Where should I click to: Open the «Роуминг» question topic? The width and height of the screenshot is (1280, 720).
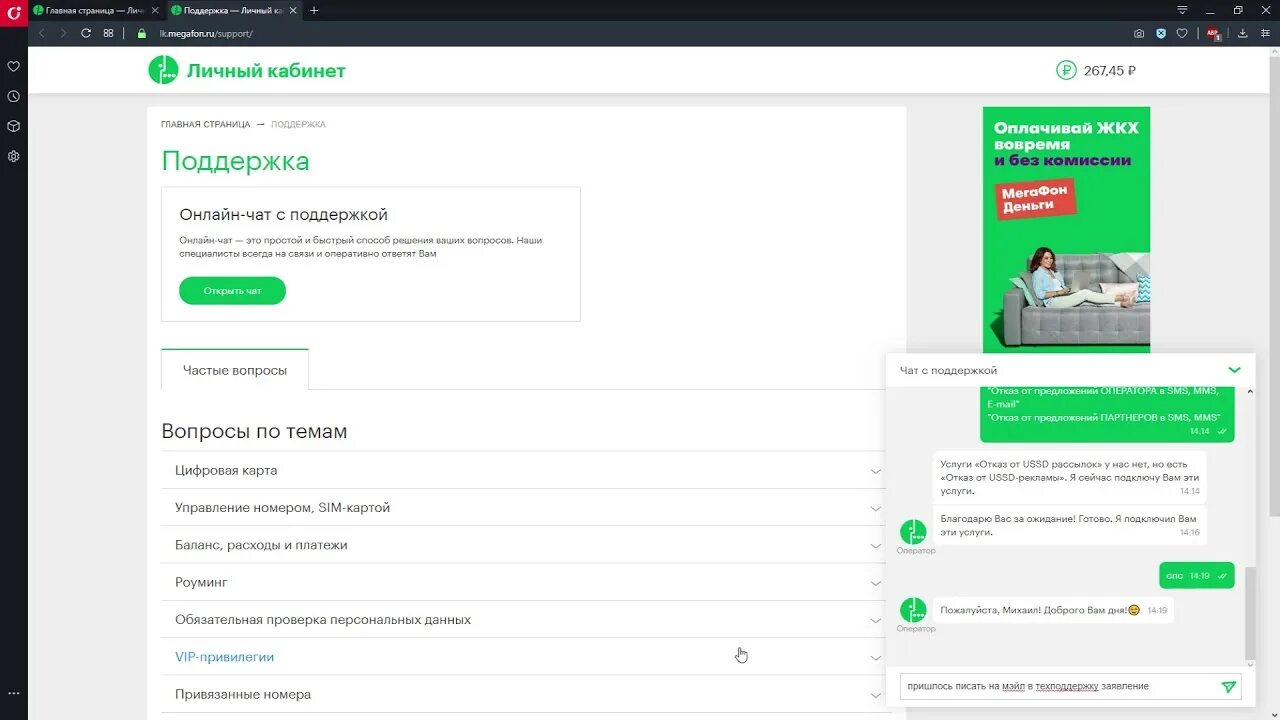[201, 582]
